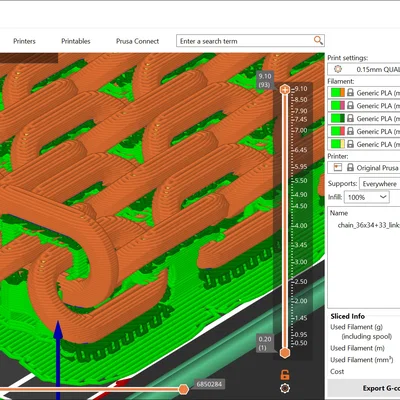400x400 pixels.
Task: Expand the Infill 100% dropdown
Action: (x=367, y=197)
